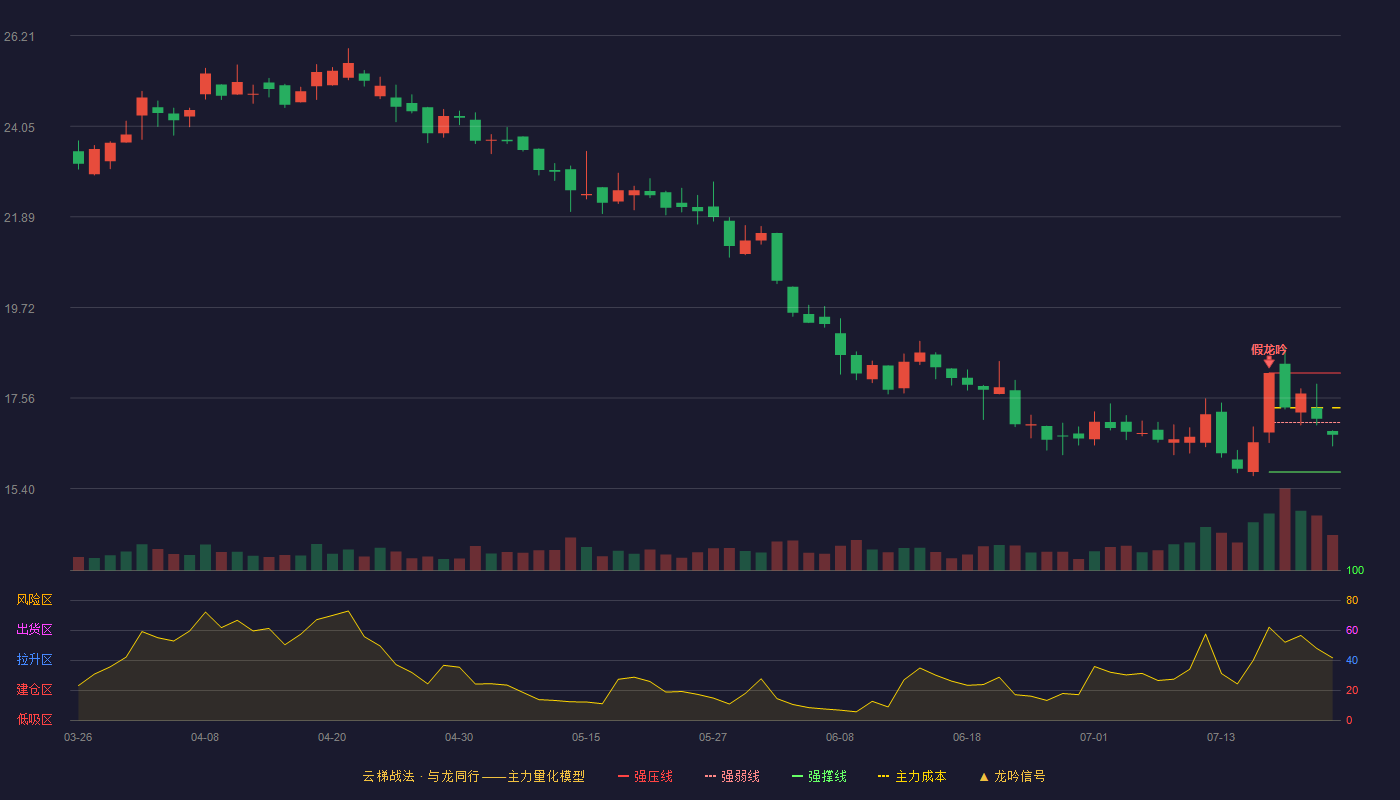Image resolution: width=1400 pixels, height=800 pixels.
Task: Click the 80 indicator axis value
Action: 1352,600
